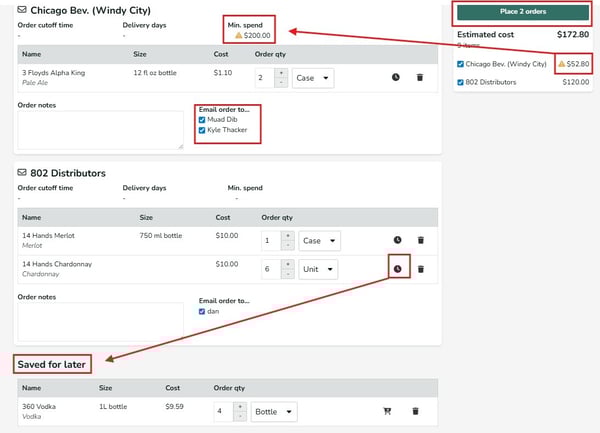Toggle Kyle Thacker email checkbox
600x433 pixels.
click(x=203, y=131)
